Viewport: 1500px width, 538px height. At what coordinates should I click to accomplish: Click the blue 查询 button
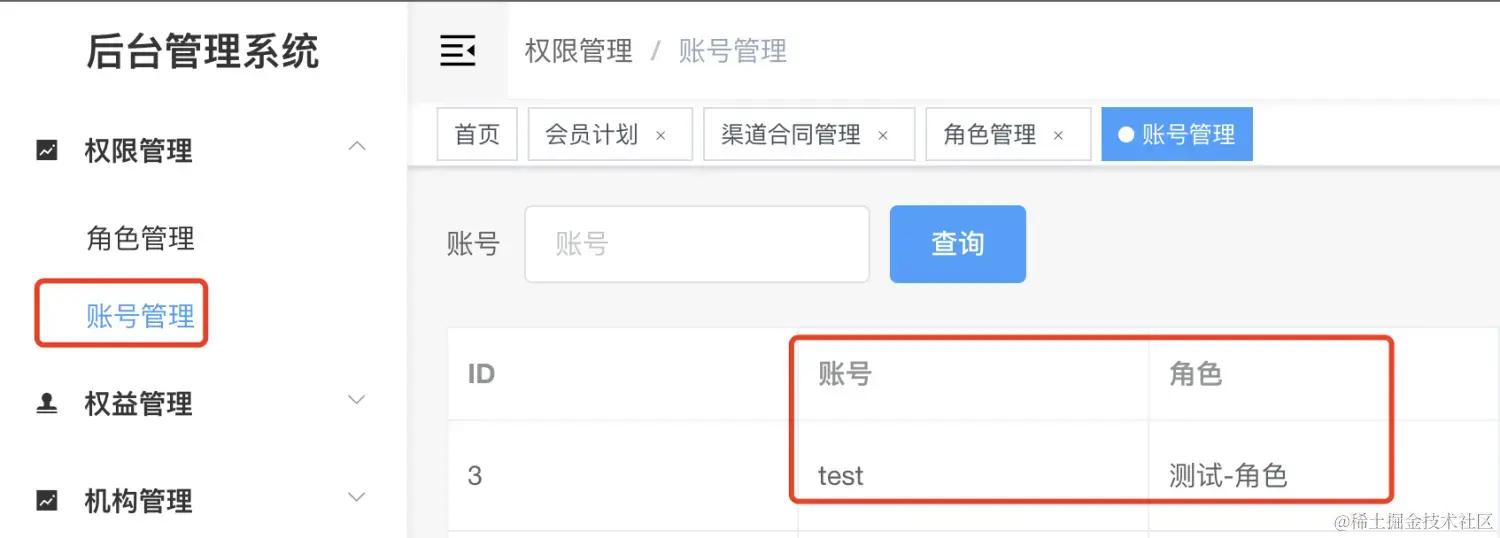(958, 244)
